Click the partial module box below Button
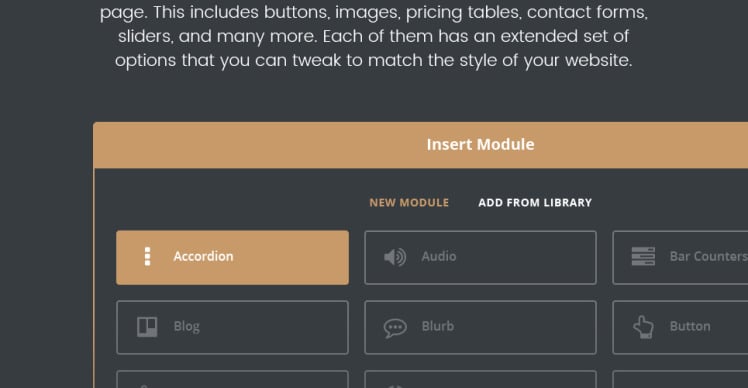748x388 pixels. [x=680, y=379]
